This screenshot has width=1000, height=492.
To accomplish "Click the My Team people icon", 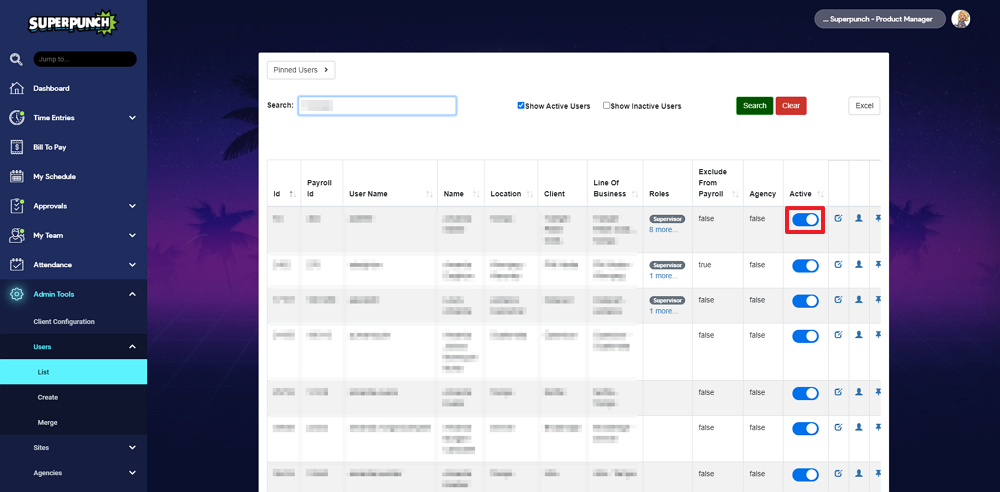I will 17,235.
